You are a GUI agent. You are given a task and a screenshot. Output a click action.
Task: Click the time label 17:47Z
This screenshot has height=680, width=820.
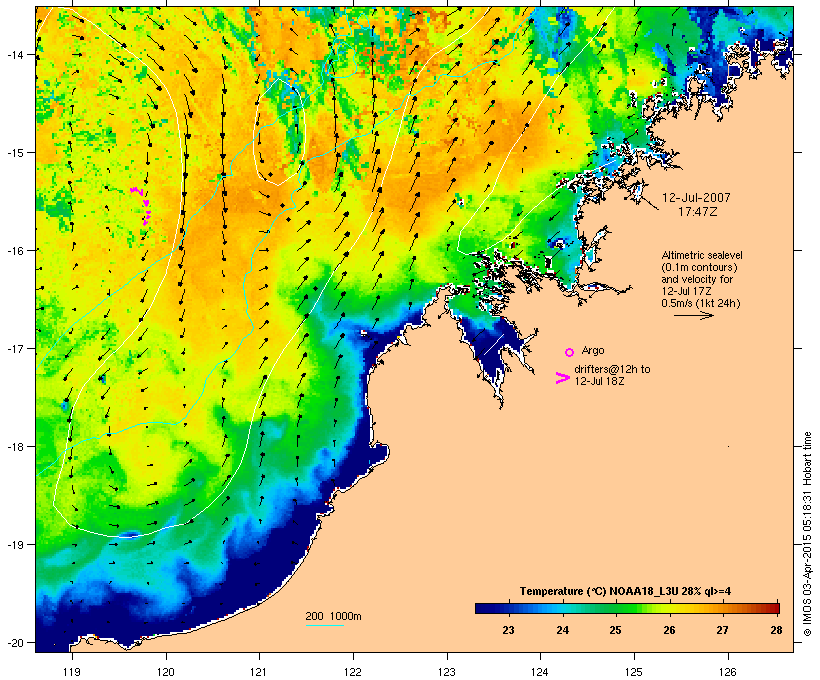pyautogui.click(x=698, y=212)
